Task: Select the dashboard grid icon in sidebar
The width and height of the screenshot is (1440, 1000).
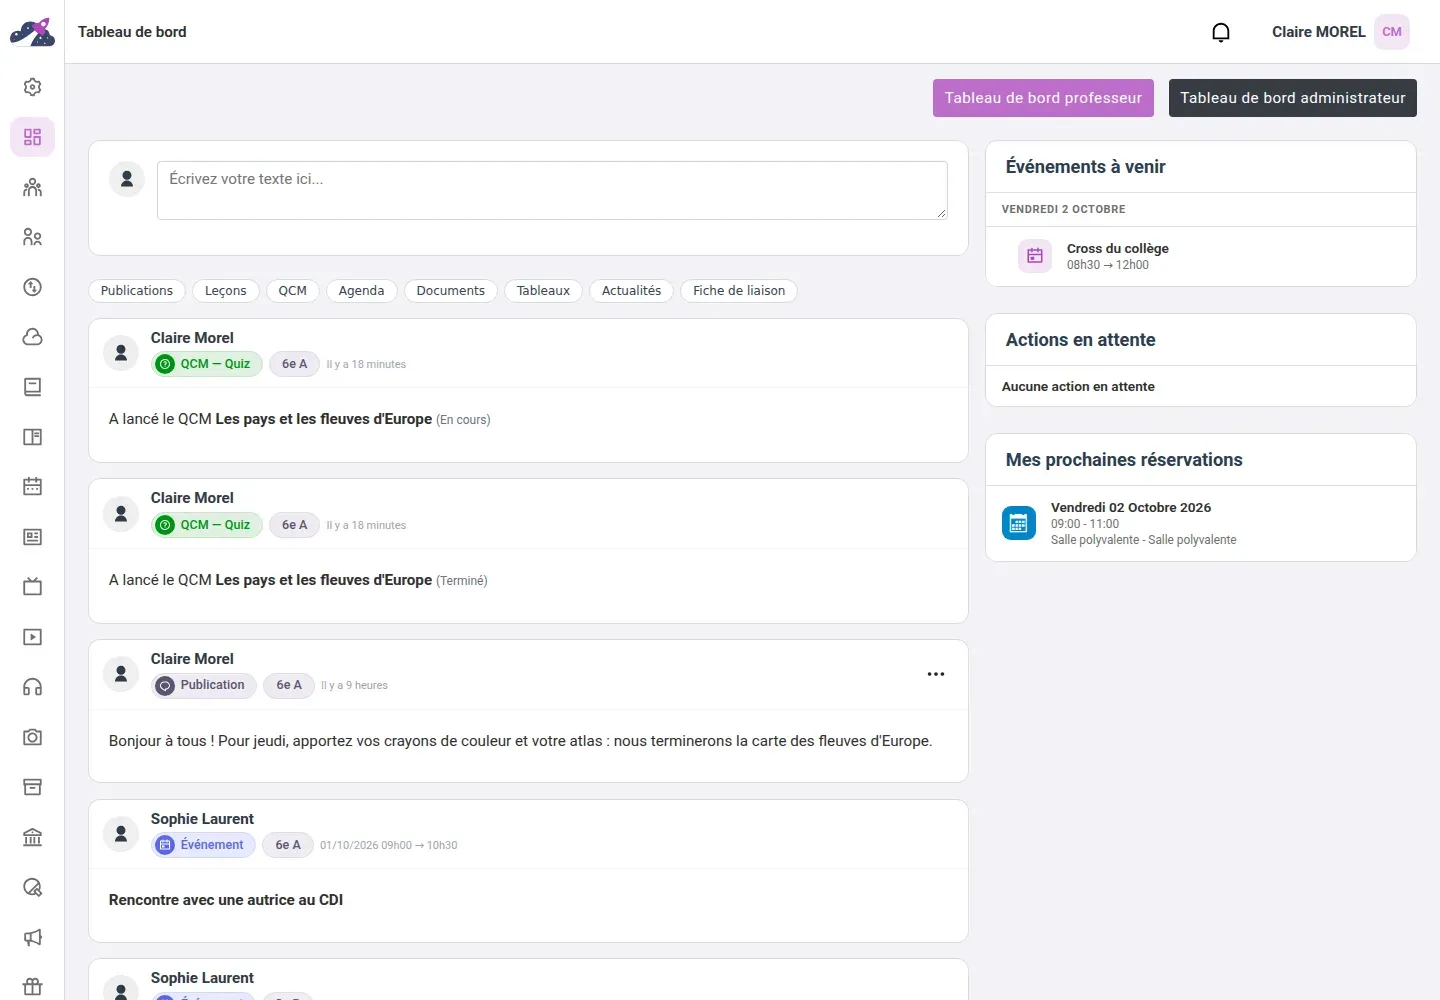Action: [x=32, y=137]
